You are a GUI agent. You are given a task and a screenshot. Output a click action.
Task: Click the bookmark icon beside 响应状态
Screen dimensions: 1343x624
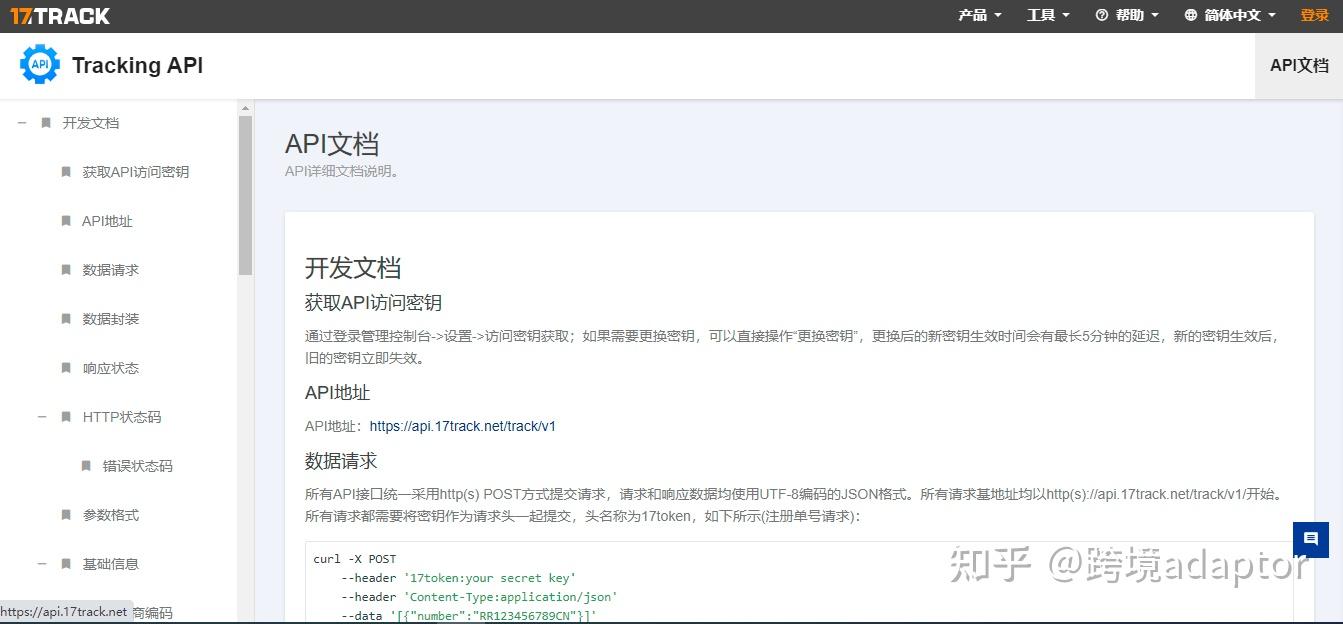pyautogui.click(x=64, y=368)
